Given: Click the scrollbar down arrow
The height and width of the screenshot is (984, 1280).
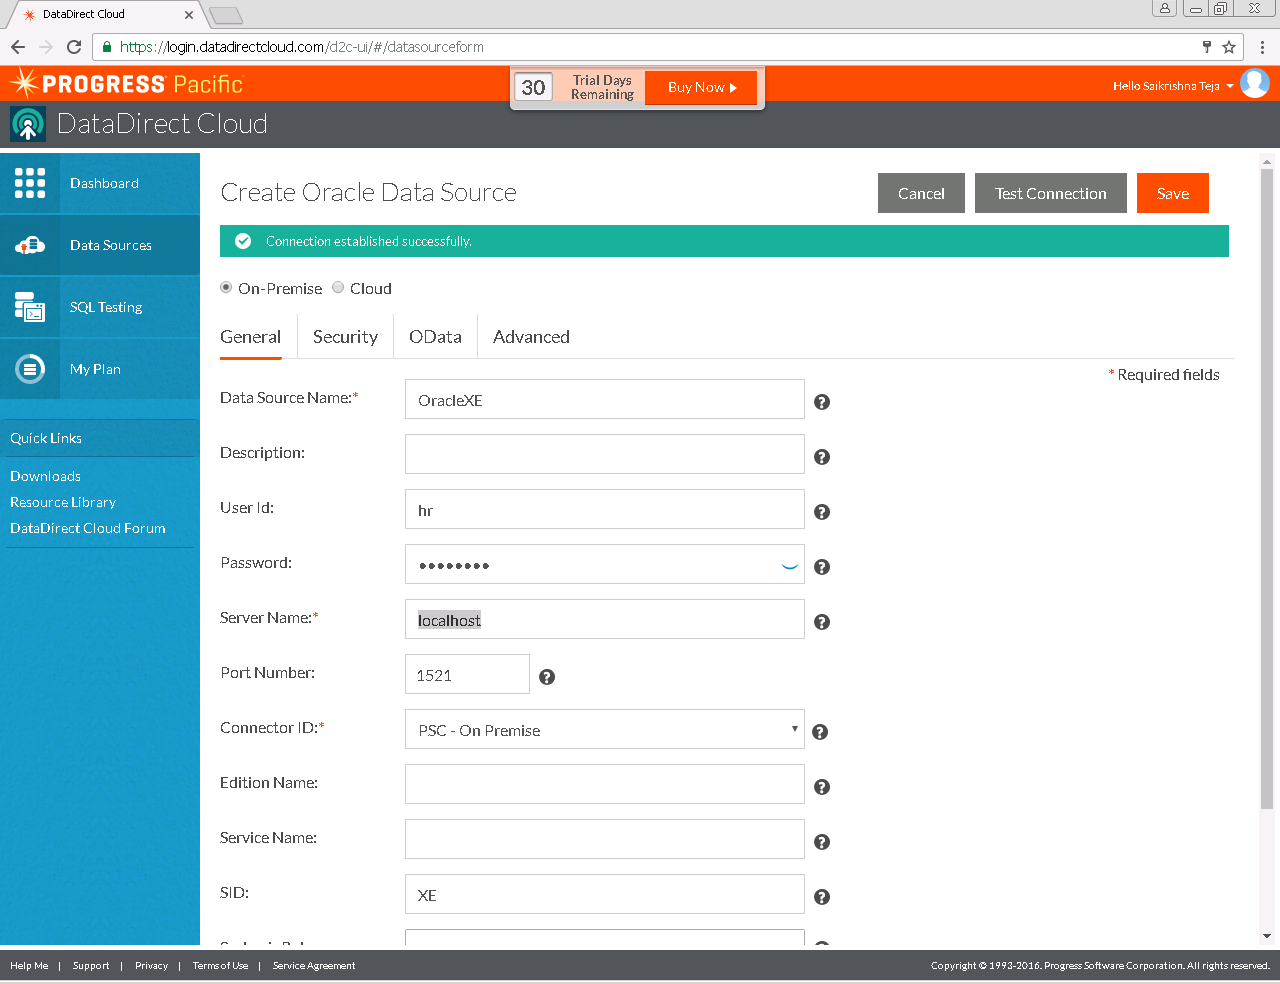Looking at the screenshot, I should [x=1267, y=937].
